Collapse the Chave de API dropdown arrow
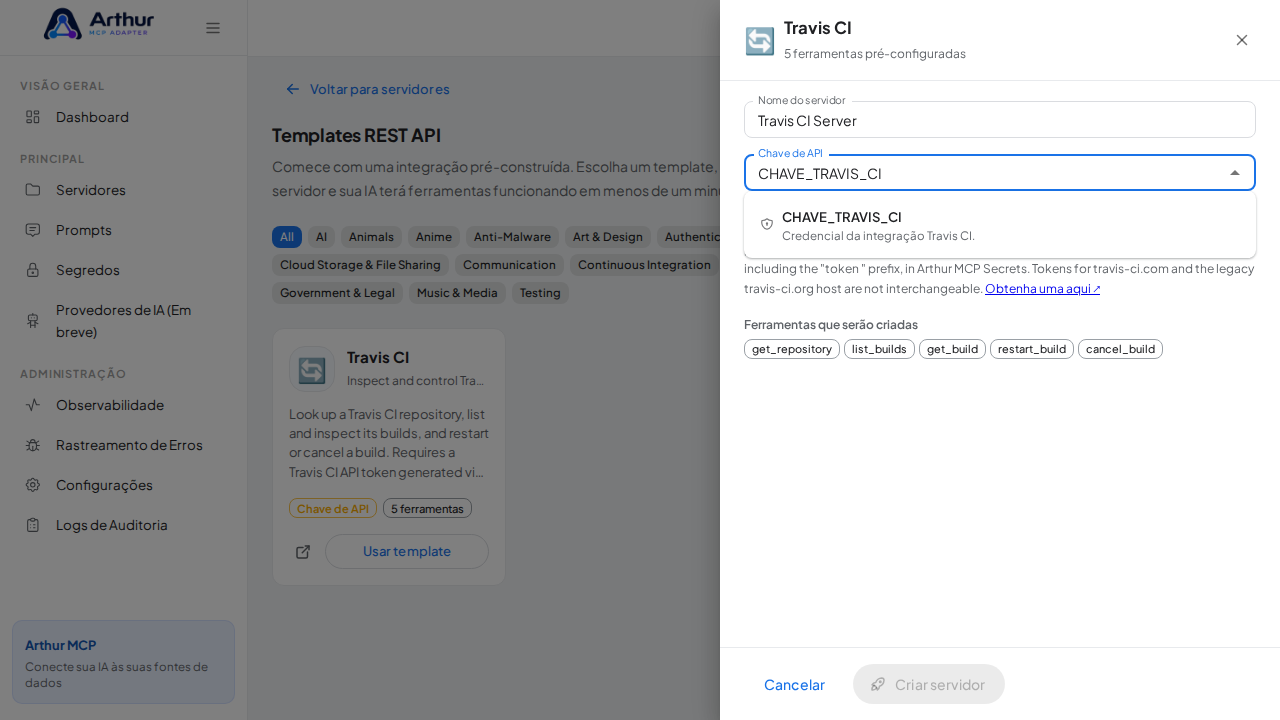Viewport: 1280px width, 720px height. tap(1235, 173)
